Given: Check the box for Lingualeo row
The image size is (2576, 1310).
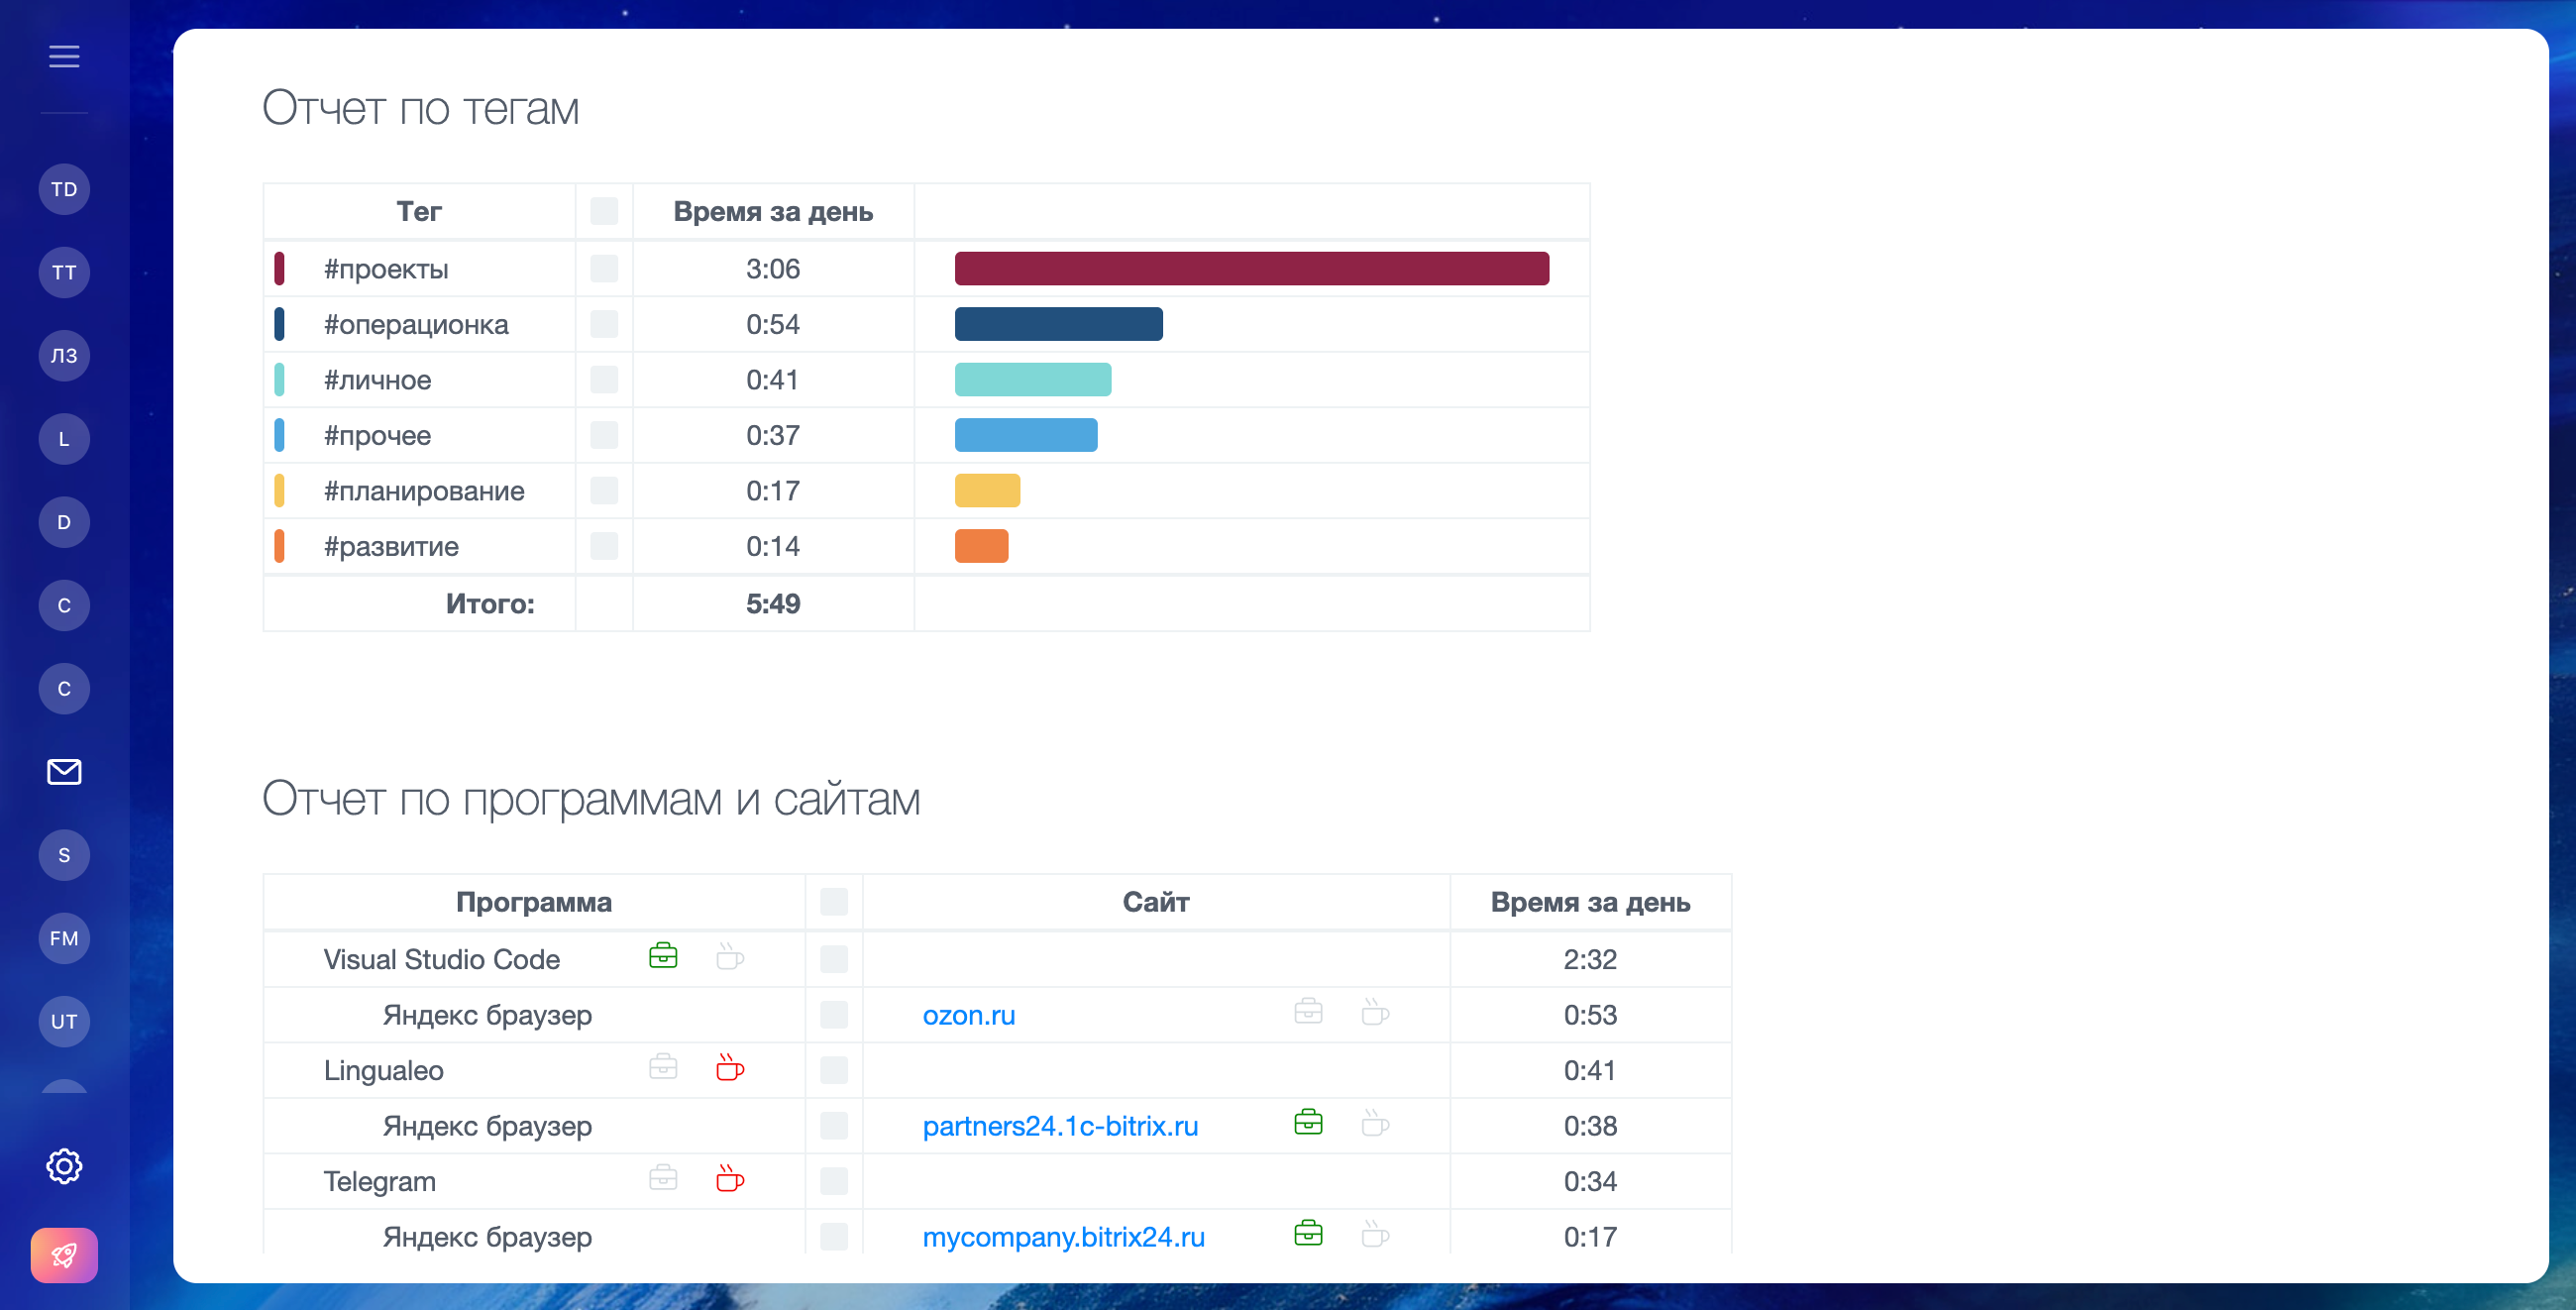Looking at the screenshot, I should [x=834, y=1070].
